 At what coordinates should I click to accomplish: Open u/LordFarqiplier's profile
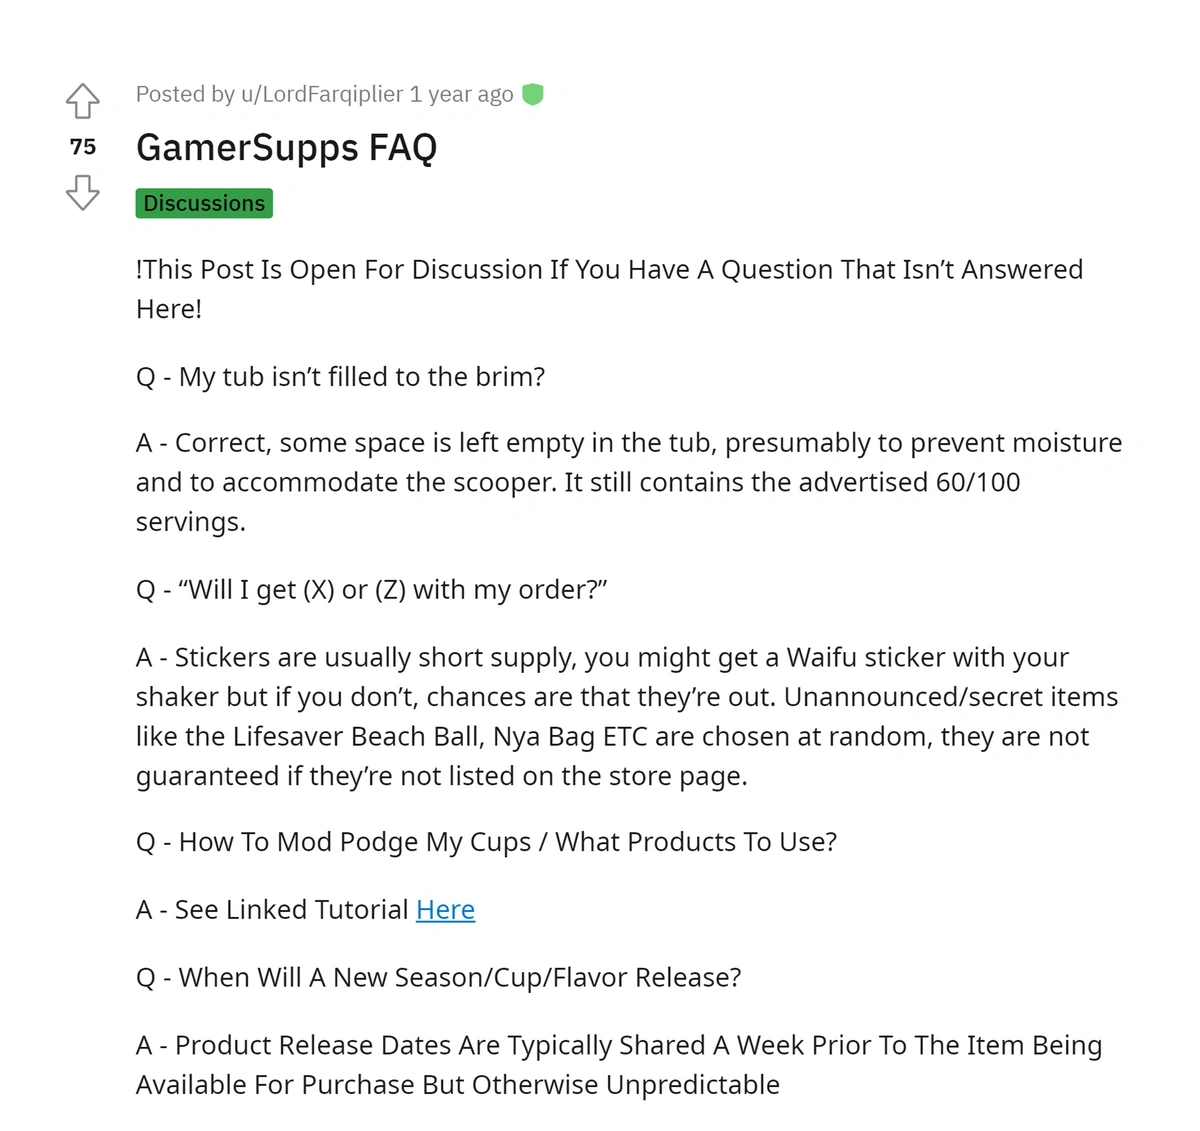click(322, 94)
